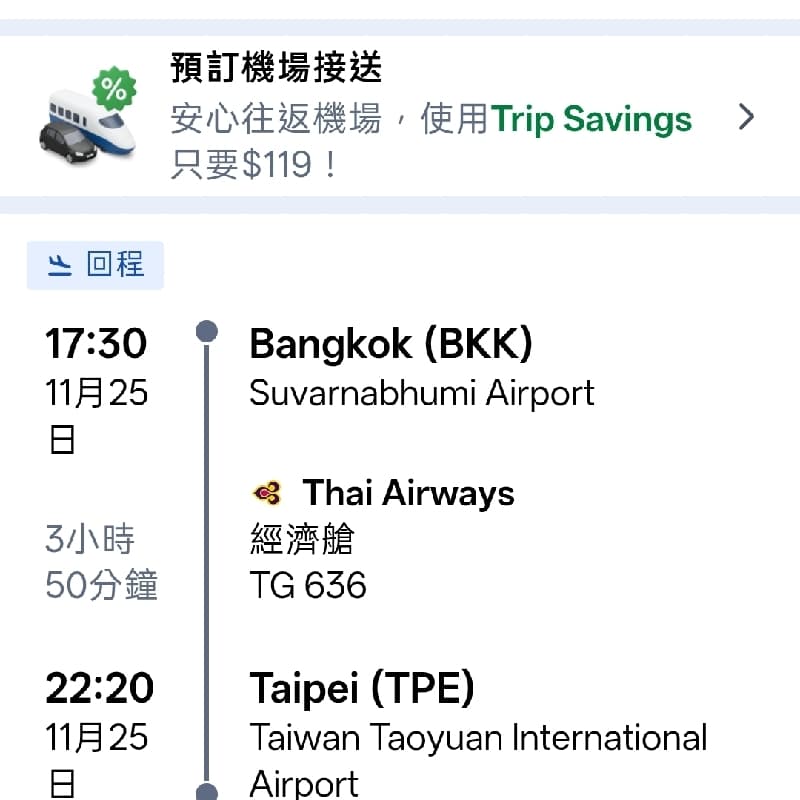Tap the Bangkok departure timeline dot
800x800 pixels.
click(207, 331)
